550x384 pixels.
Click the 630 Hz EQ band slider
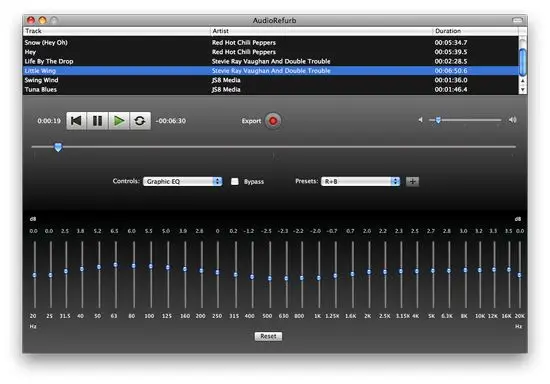coord(286,275)
